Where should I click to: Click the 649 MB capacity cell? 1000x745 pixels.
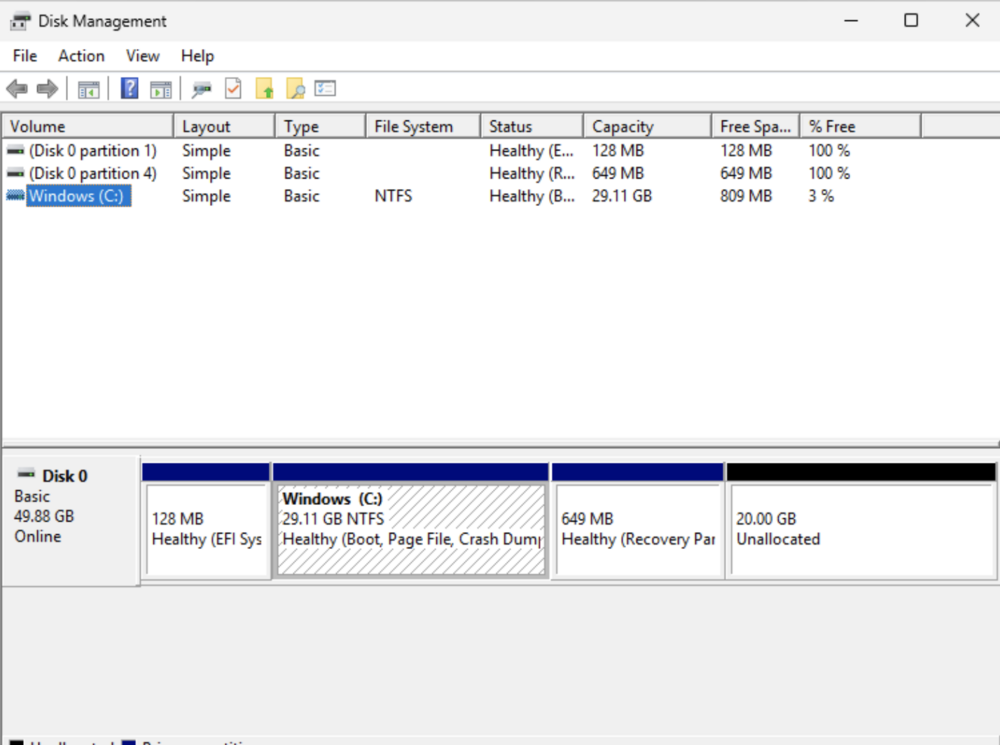coord(617,173)
